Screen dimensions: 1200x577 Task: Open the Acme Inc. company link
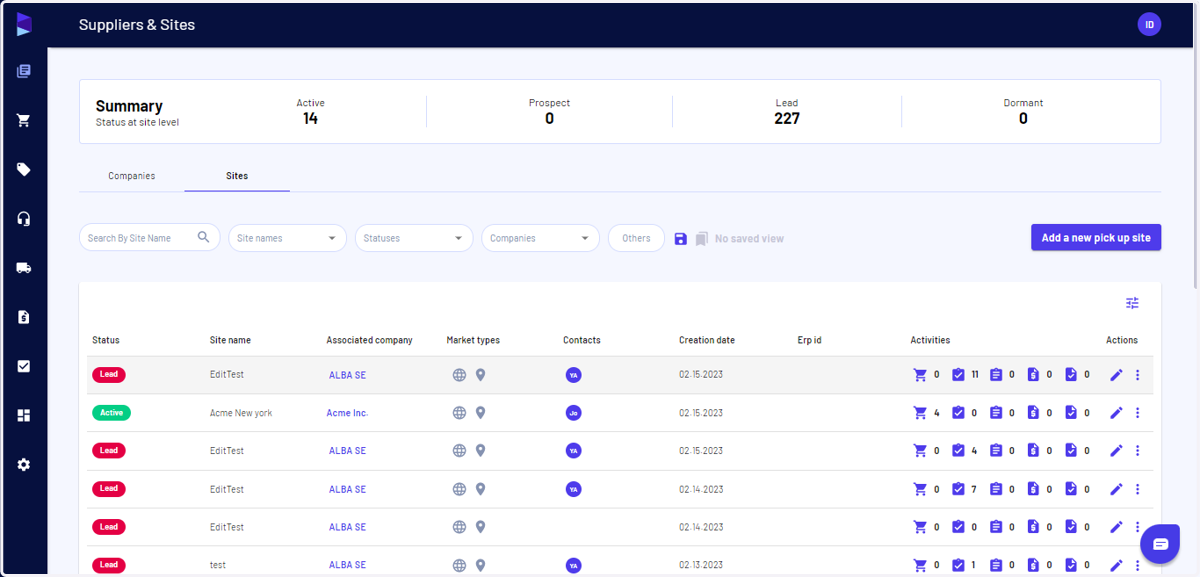pyautogui.click(x=347, y=413)
